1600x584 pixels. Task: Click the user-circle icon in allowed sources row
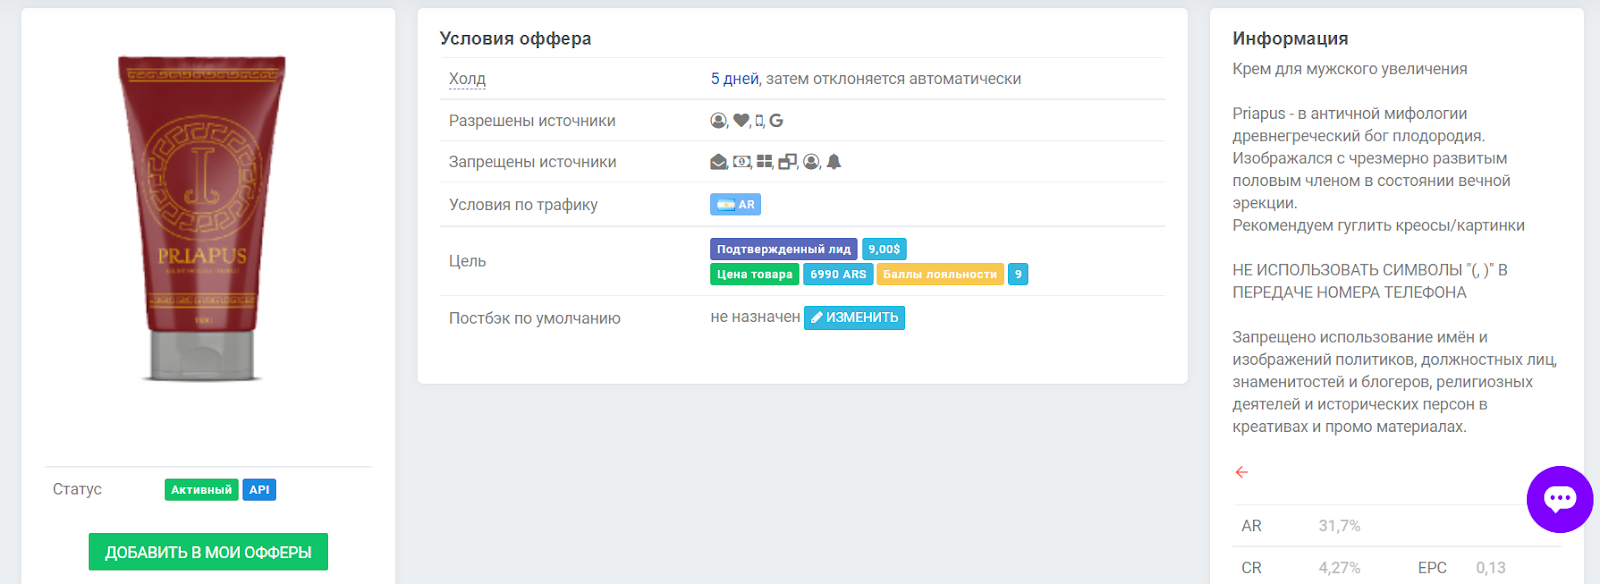click(718, 121)
